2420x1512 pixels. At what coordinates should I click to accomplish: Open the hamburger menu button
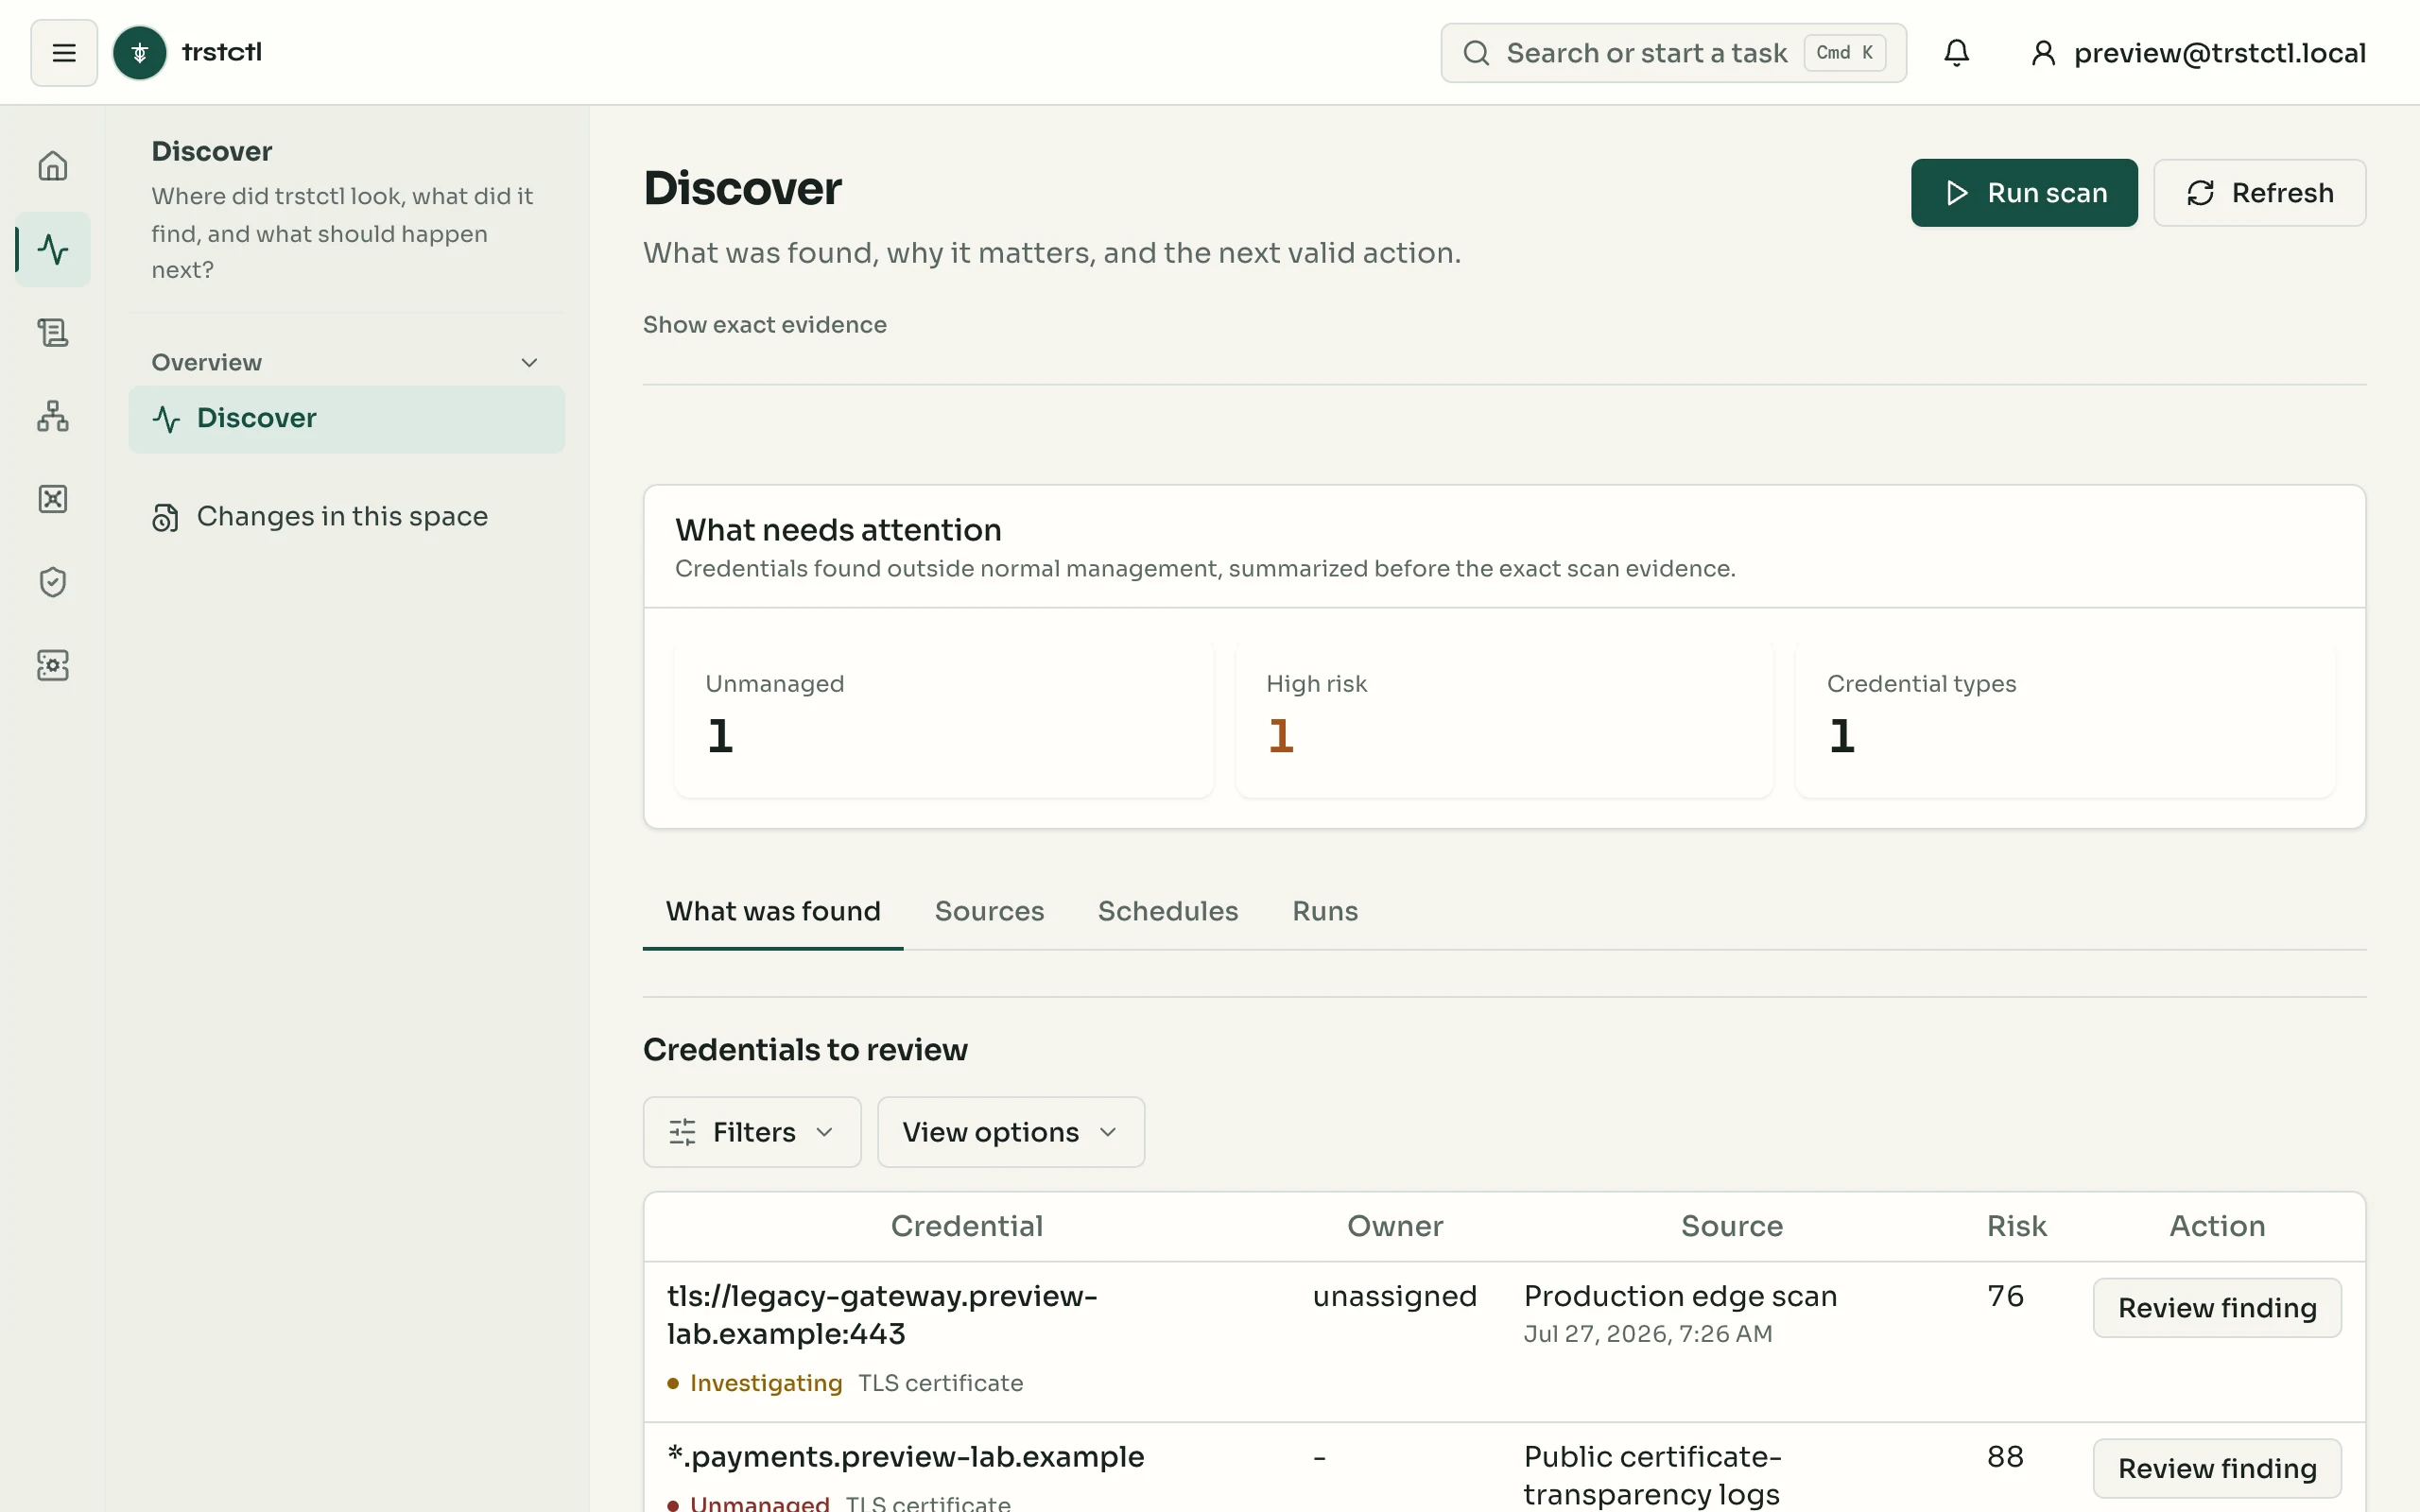tap(64, 53)
